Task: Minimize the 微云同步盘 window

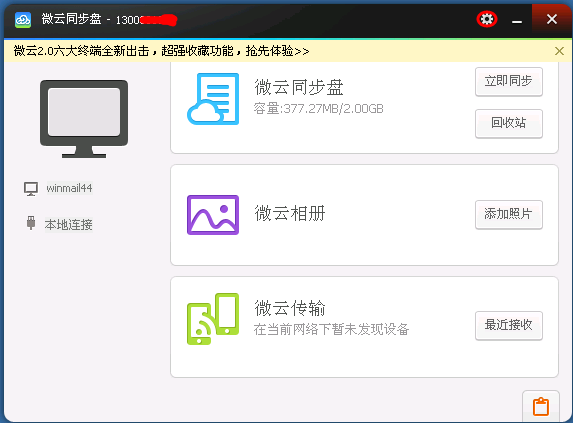Action: 517,22
